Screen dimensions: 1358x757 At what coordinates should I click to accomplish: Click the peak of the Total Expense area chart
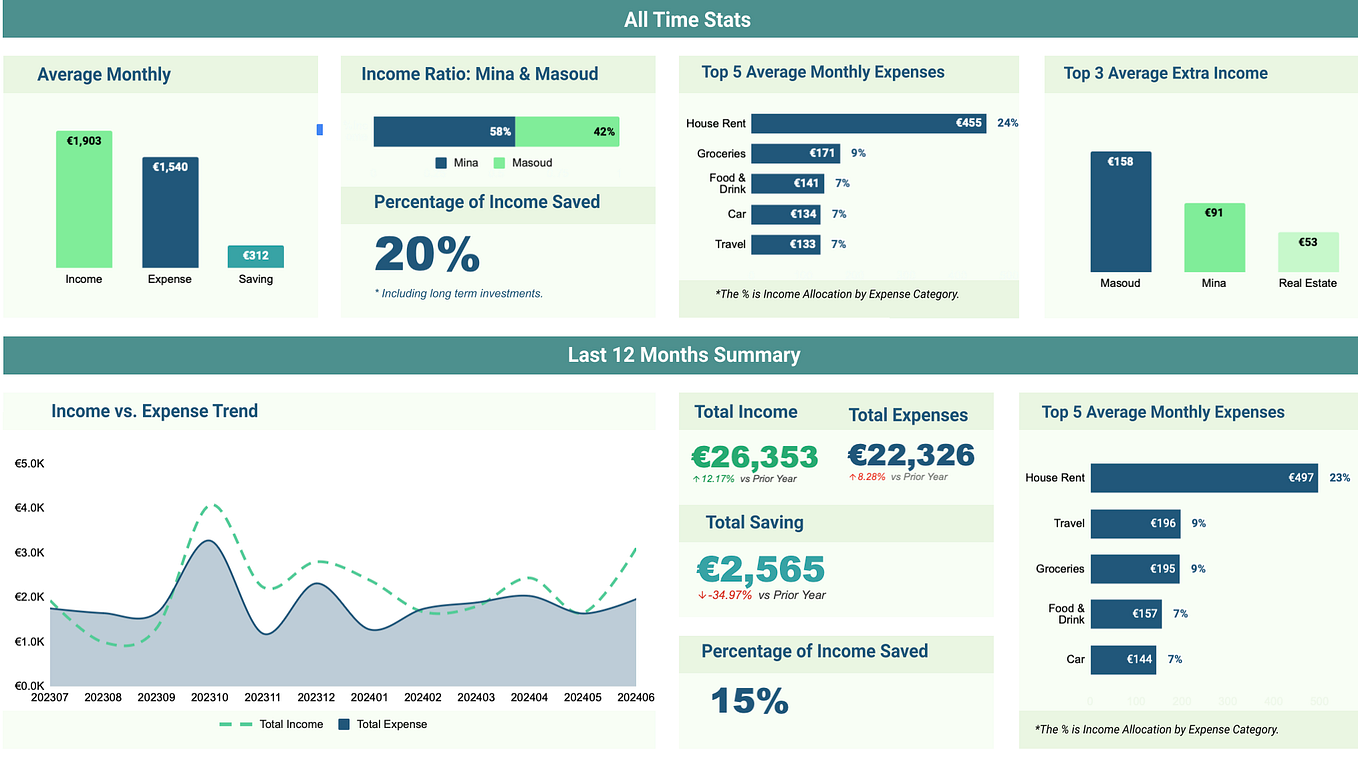coord(209,545)
